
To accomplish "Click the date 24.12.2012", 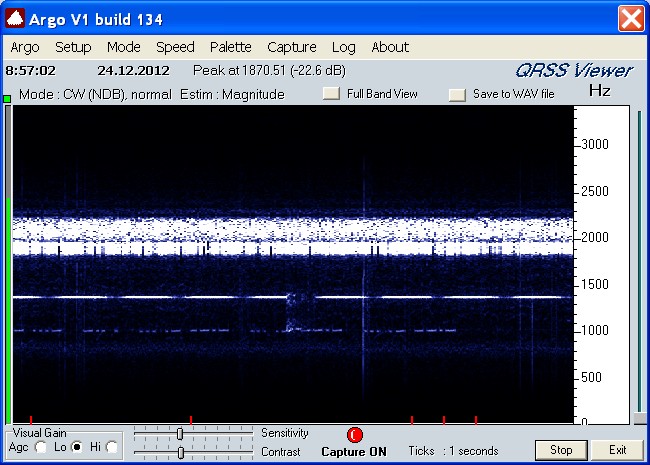I will point(133,70).
